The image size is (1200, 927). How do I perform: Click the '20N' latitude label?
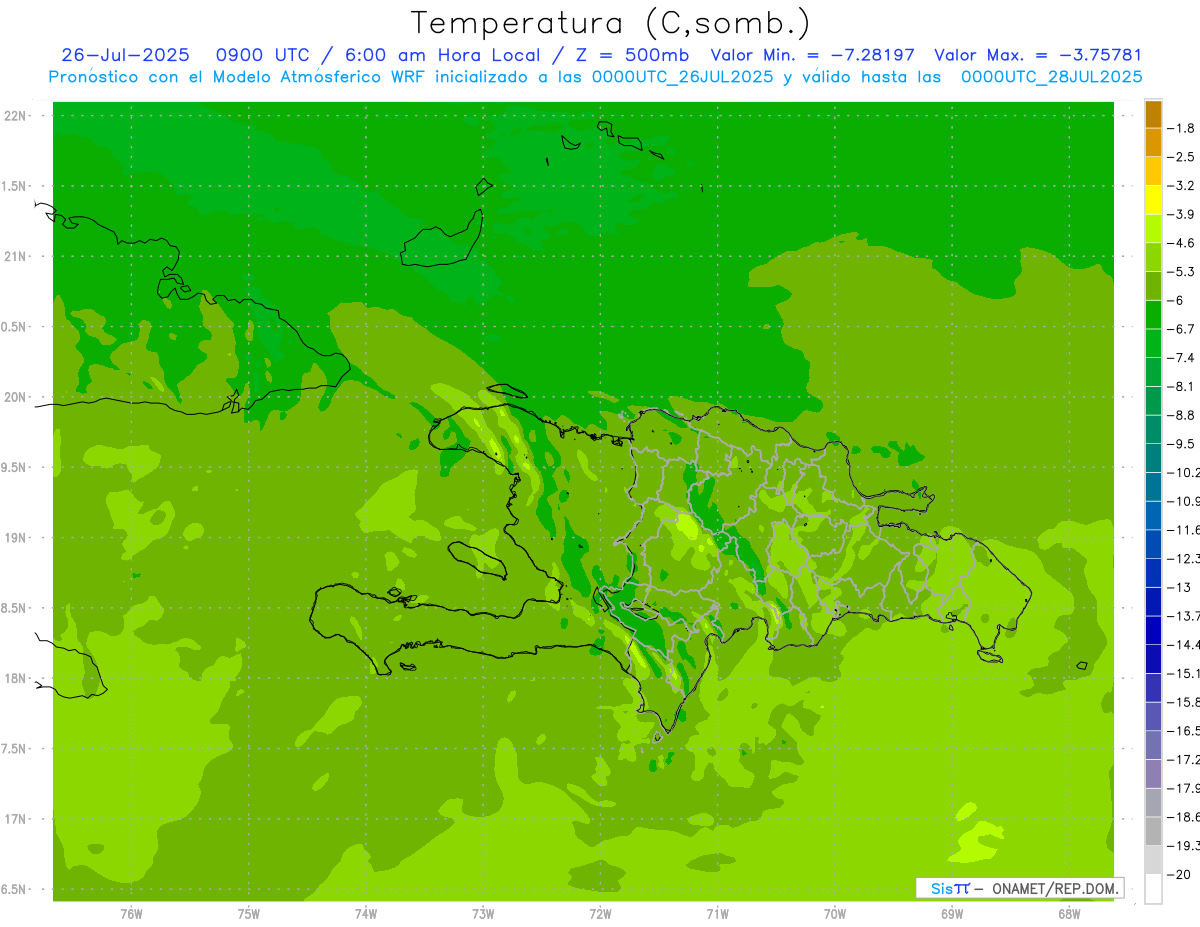tap(16, 398)
